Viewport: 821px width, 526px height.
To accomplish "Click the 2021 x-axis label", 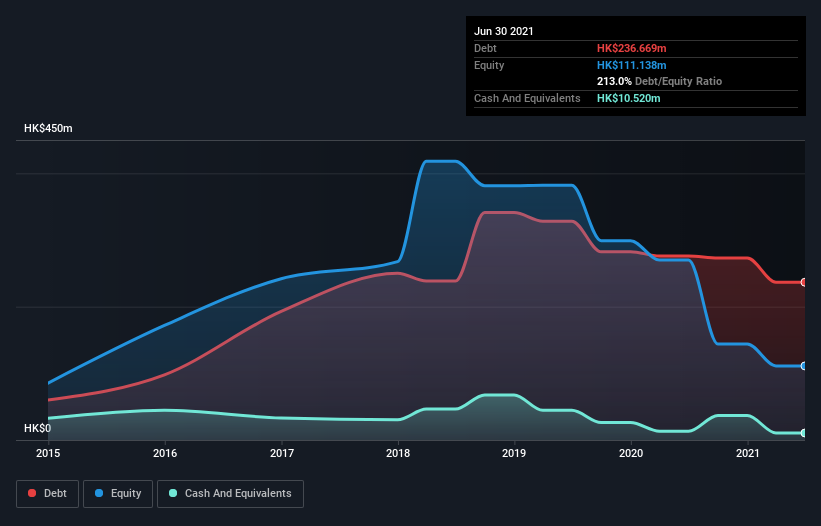I will [748, 453].
